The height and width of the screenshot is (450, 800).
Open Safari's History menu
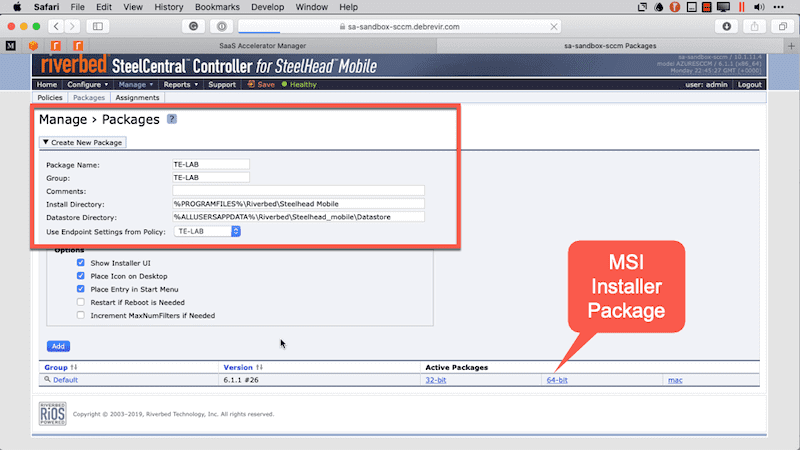168,7
